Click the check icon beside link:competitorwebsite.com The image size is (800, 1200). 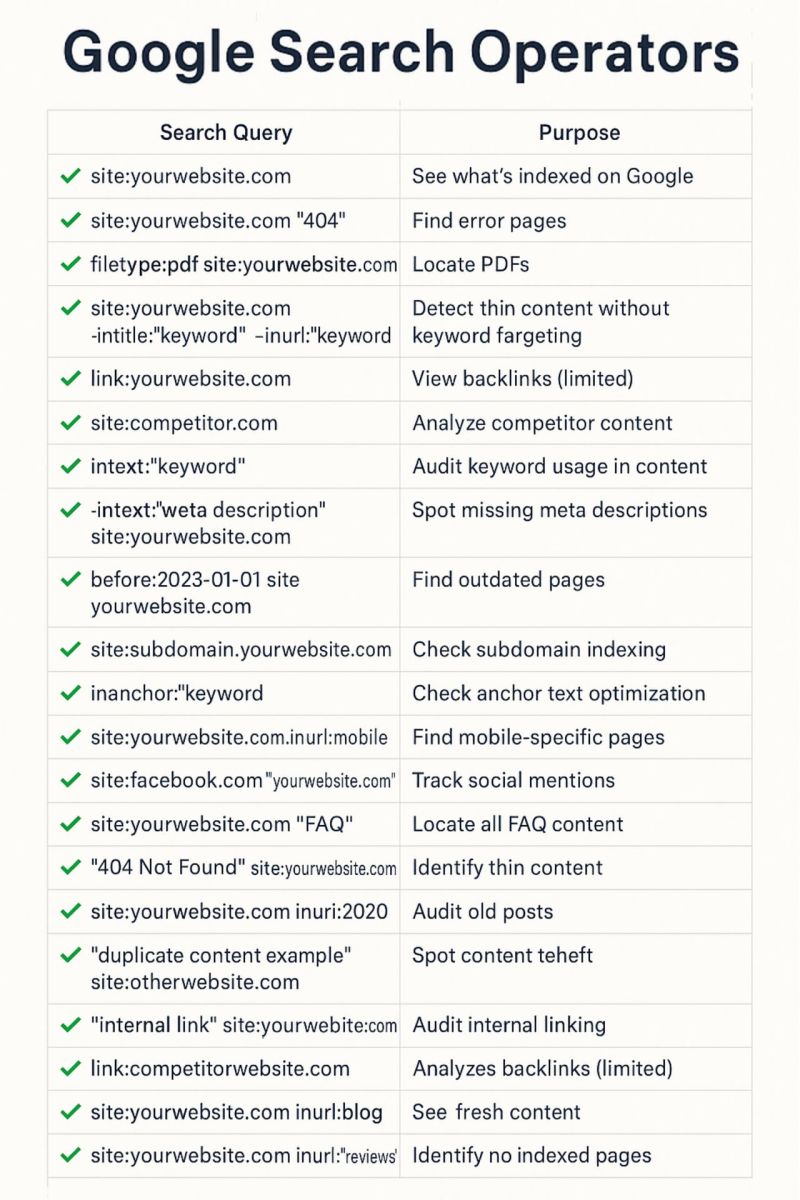pyautogui.click(x=70, y=1068)
